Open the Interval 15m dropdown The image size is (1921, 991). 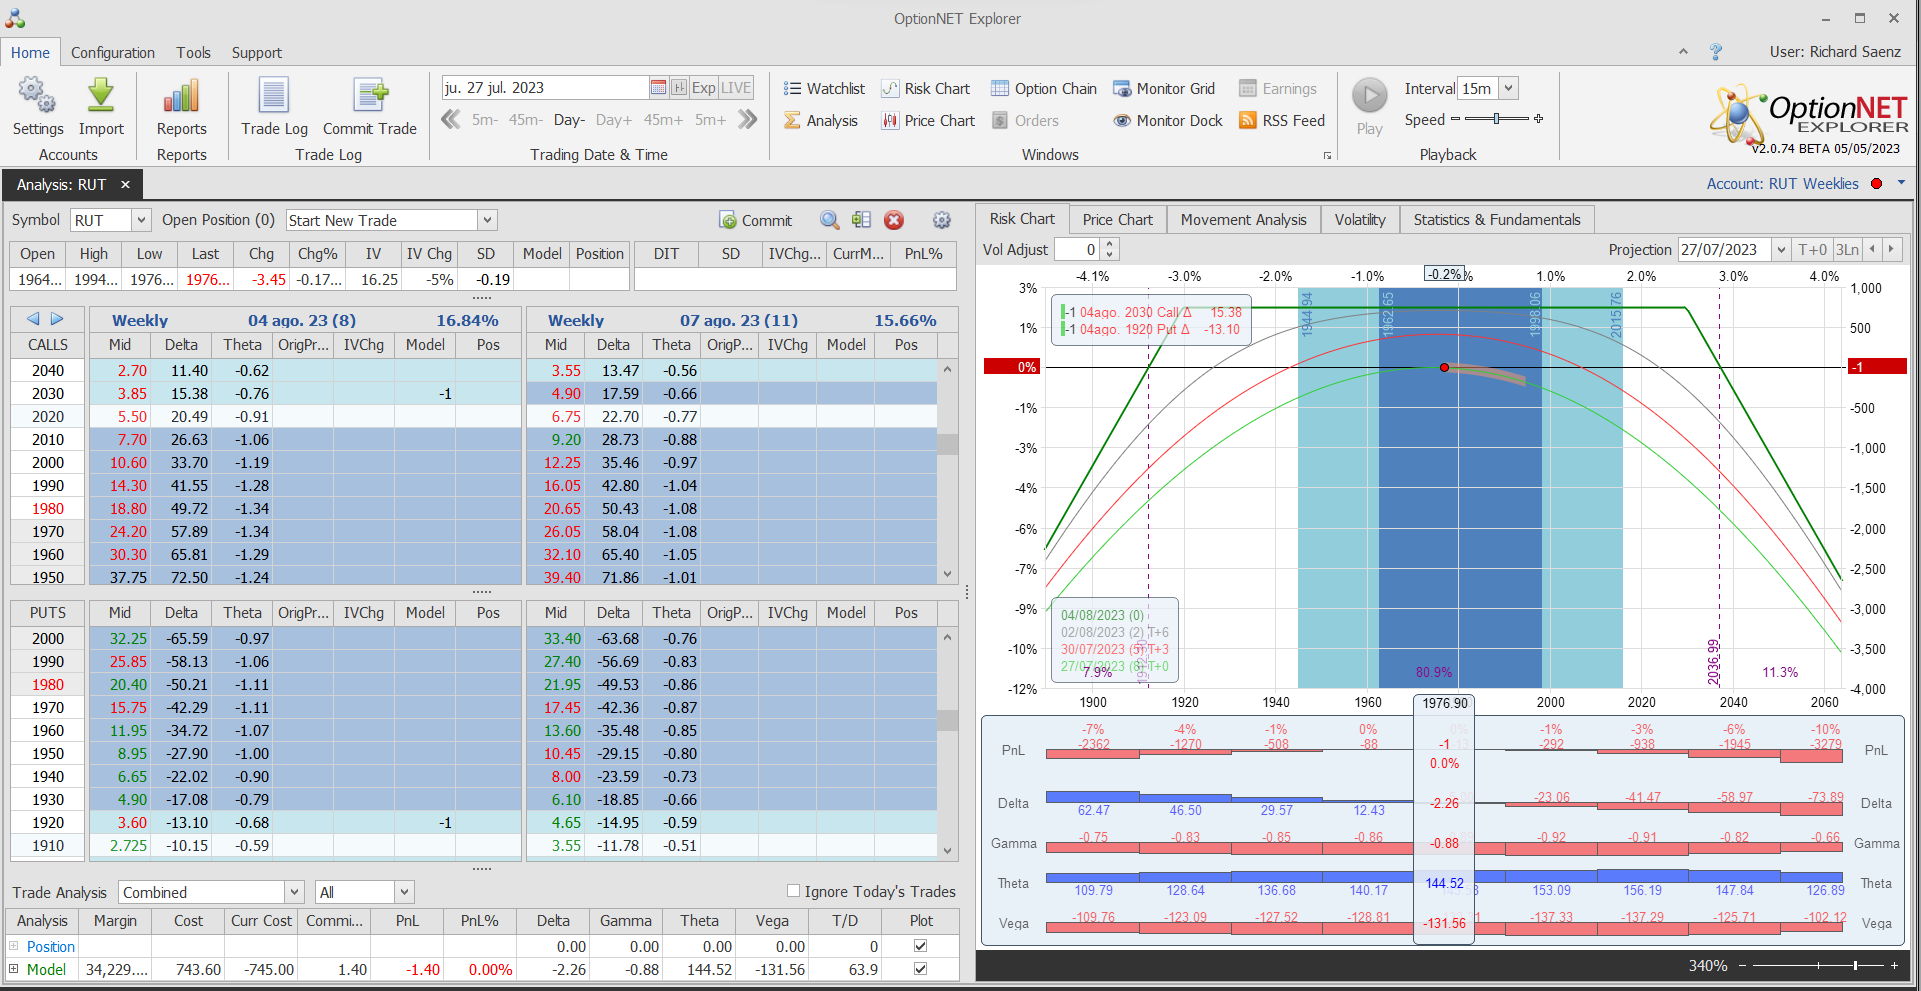click(1508, 88)
